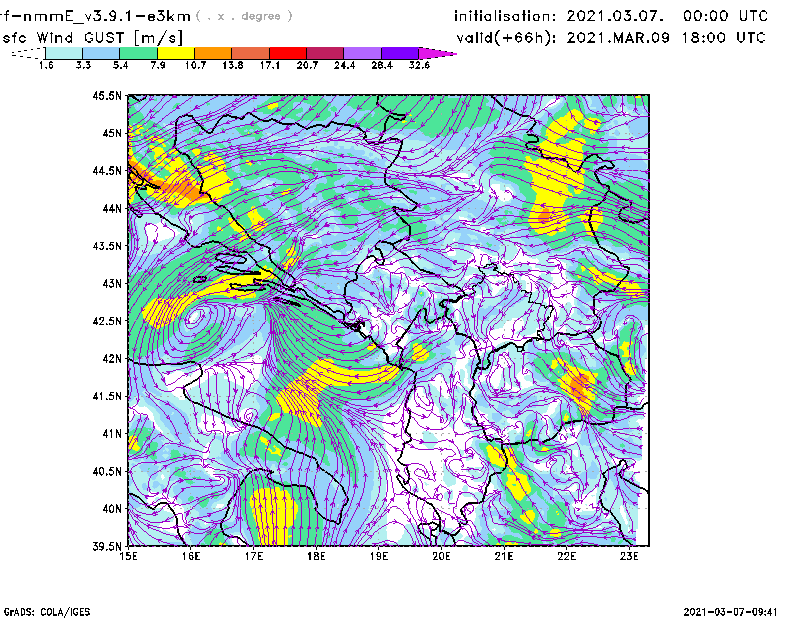Image resolution: width=800 pixels, height=618 pixels.
Task: Click the '17.1' colorbar value
Action: [270, 65]
